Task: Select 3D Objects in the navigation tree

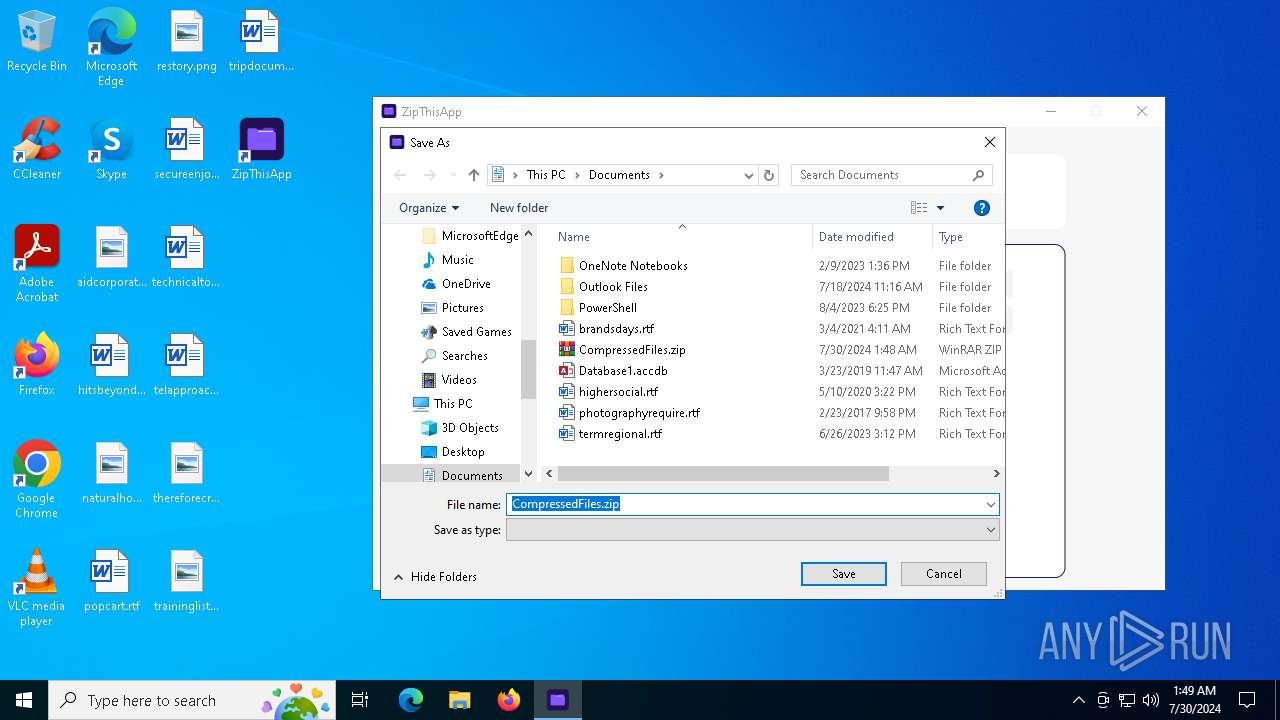Action: [470, 428]
